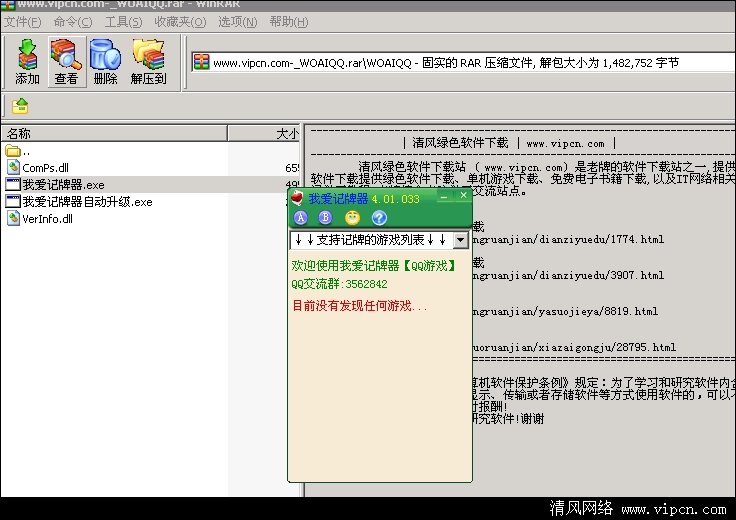This screenshot has width=736, height=520.
Task: Expand the 支持记牌的游戏列表 dropdown arrow
Action: pyautogui.click(x=460, y=240)
